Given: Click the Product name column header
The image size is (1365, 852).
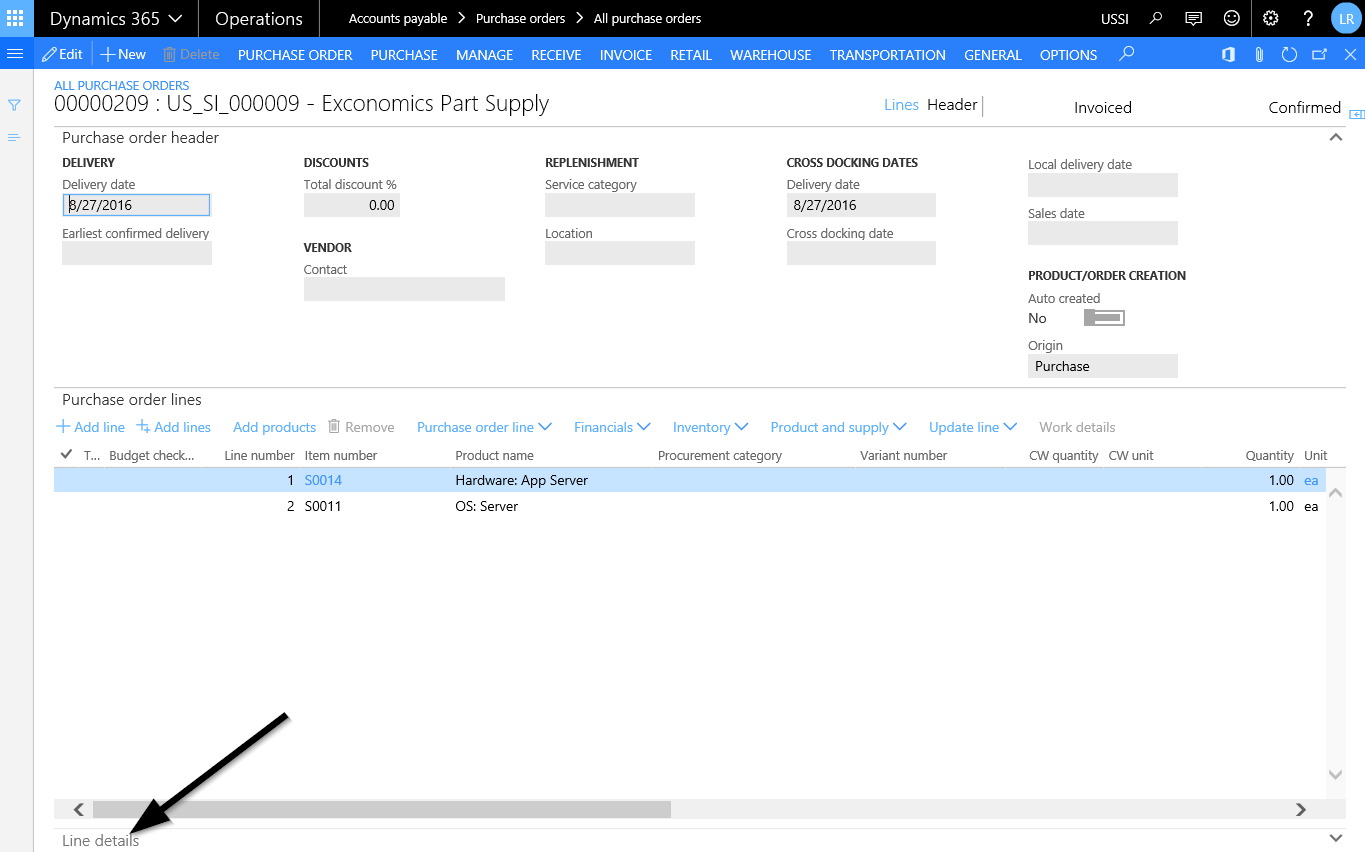Looking at the screenshot, I should 494,455.
